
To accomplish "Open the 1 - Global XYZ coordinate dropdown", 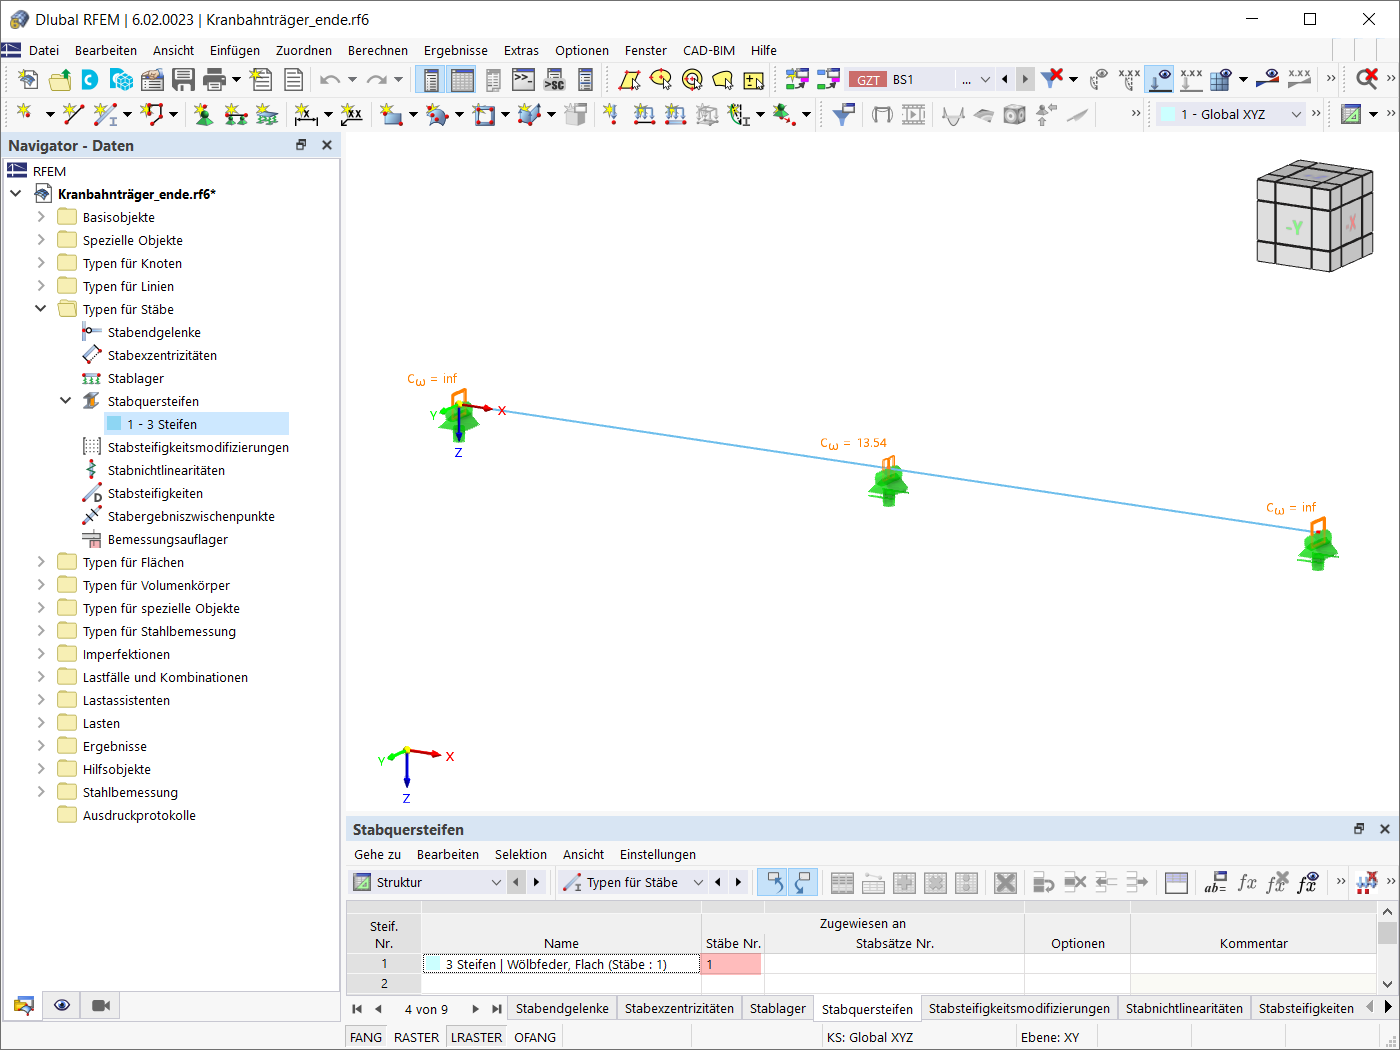I will point(1296,115).
